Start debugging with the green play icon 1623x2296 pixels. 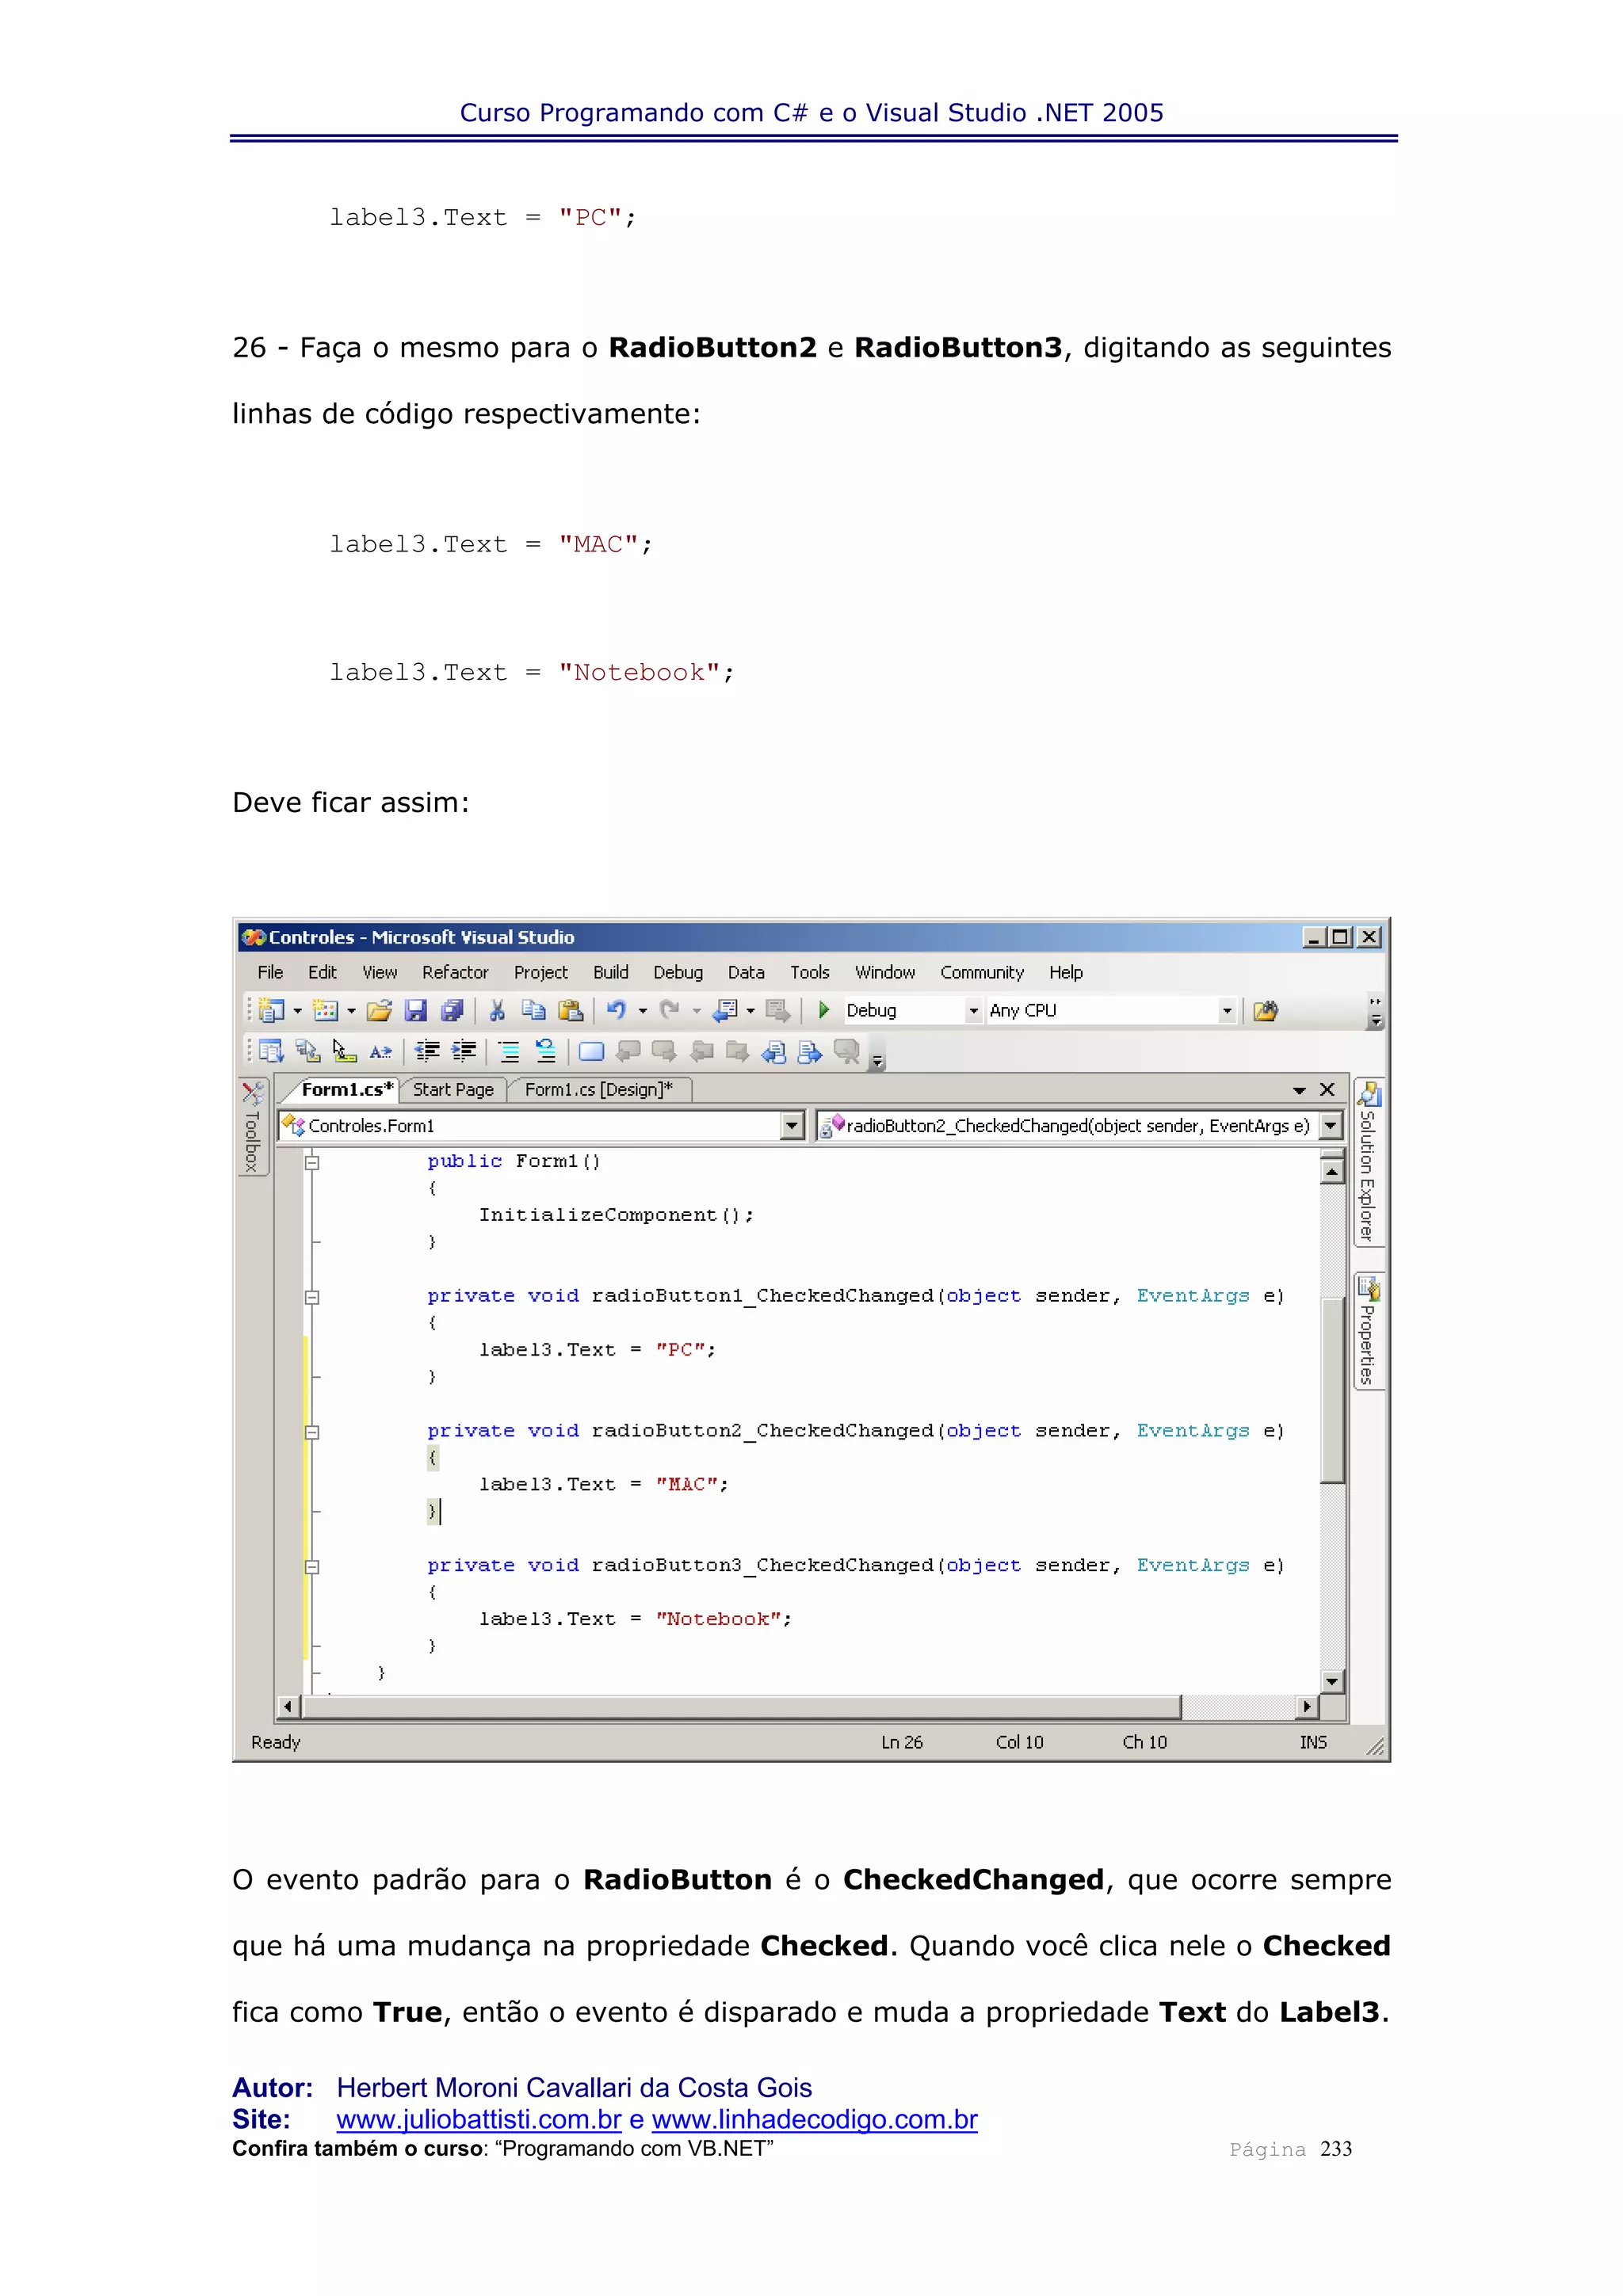pos(824,1010)
